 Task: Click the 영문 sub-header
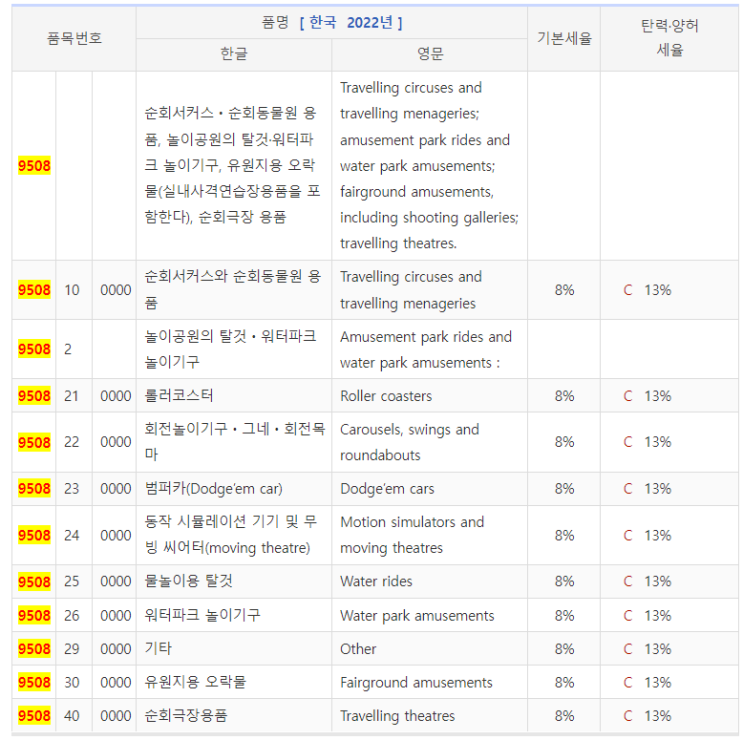(430, 54)
